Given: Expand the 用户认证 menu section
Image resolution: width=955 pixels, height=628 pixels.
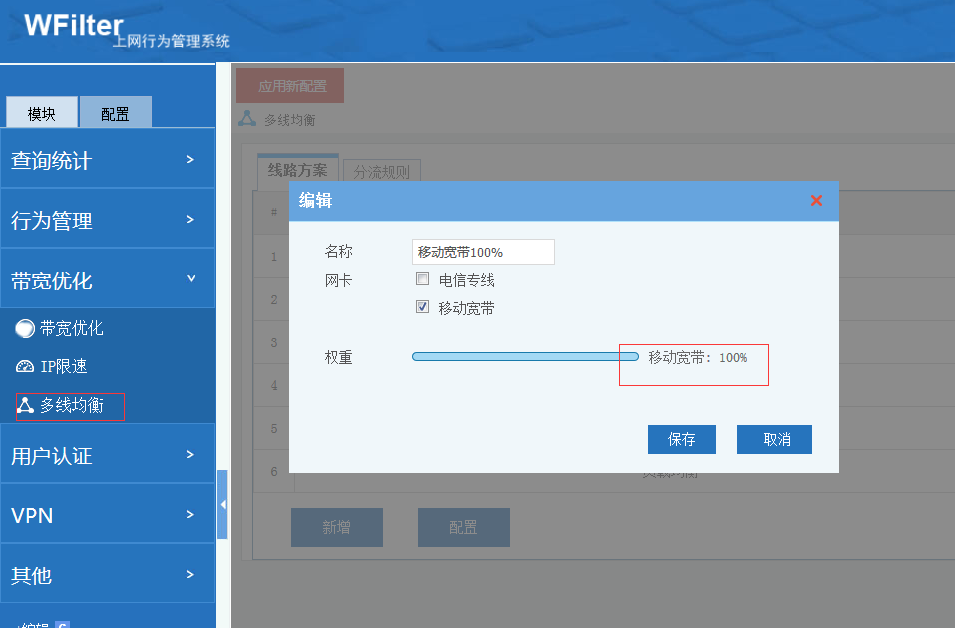Looking at the screenshot, I should pyautogui.click(x=107, y=456).
